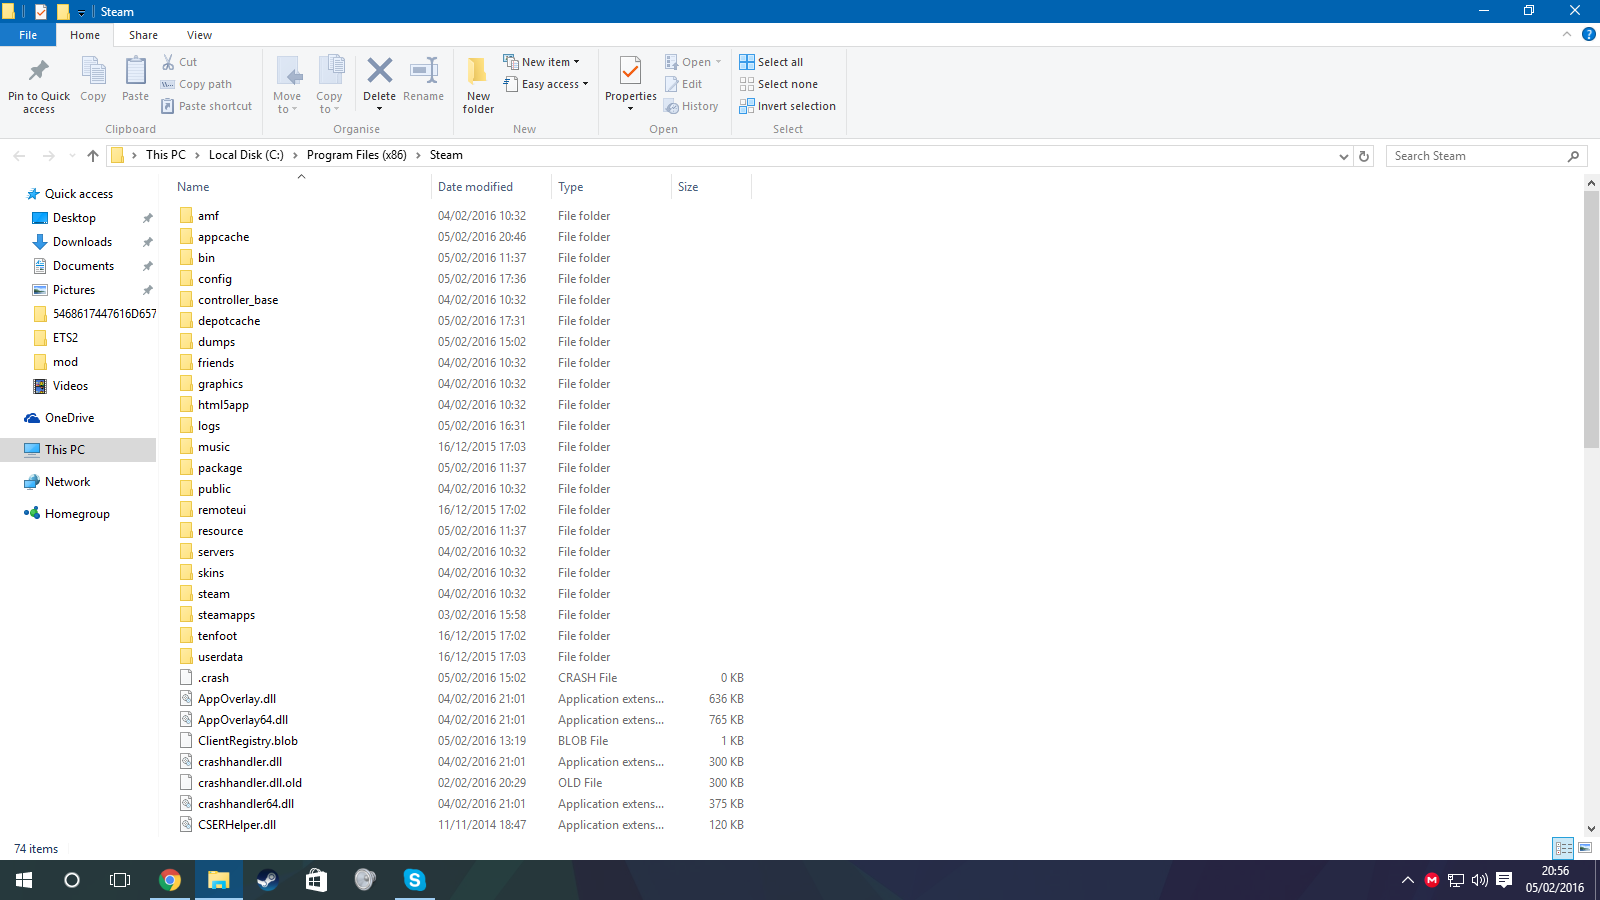
Task: Select Quick access in navigation pane
Action: 79,194
